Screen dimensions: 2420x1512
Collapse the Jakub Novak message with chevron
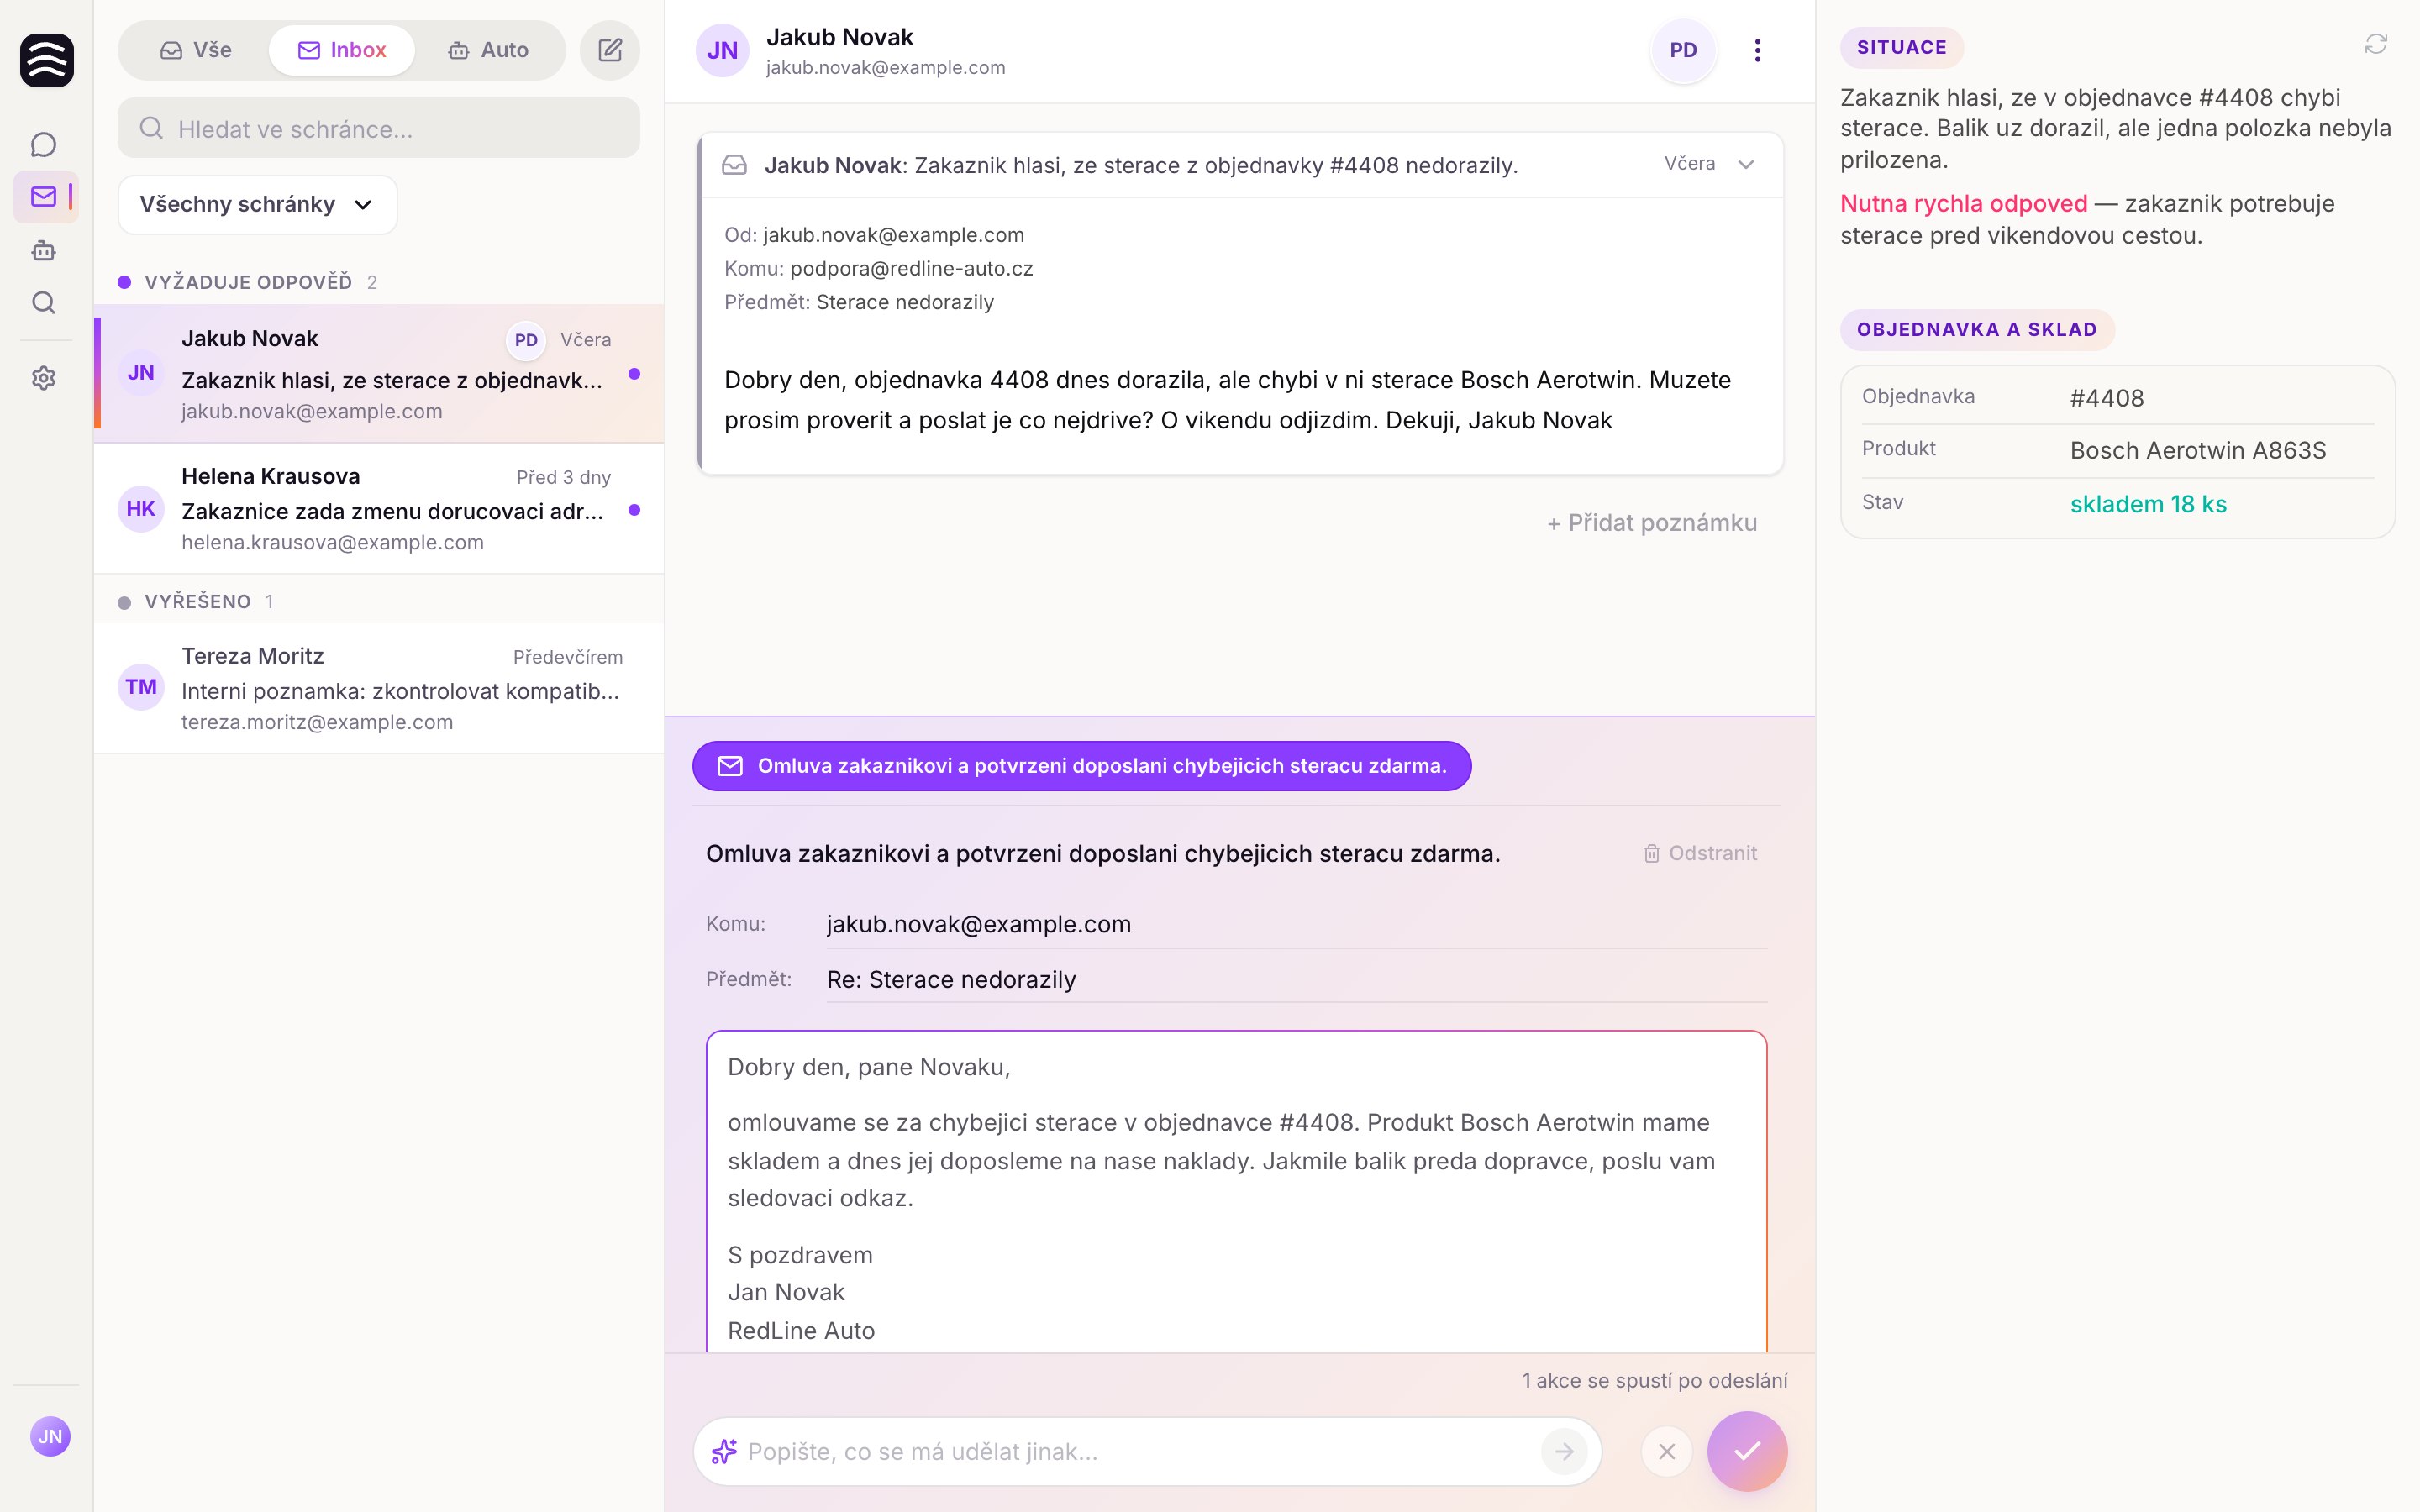1746,164
